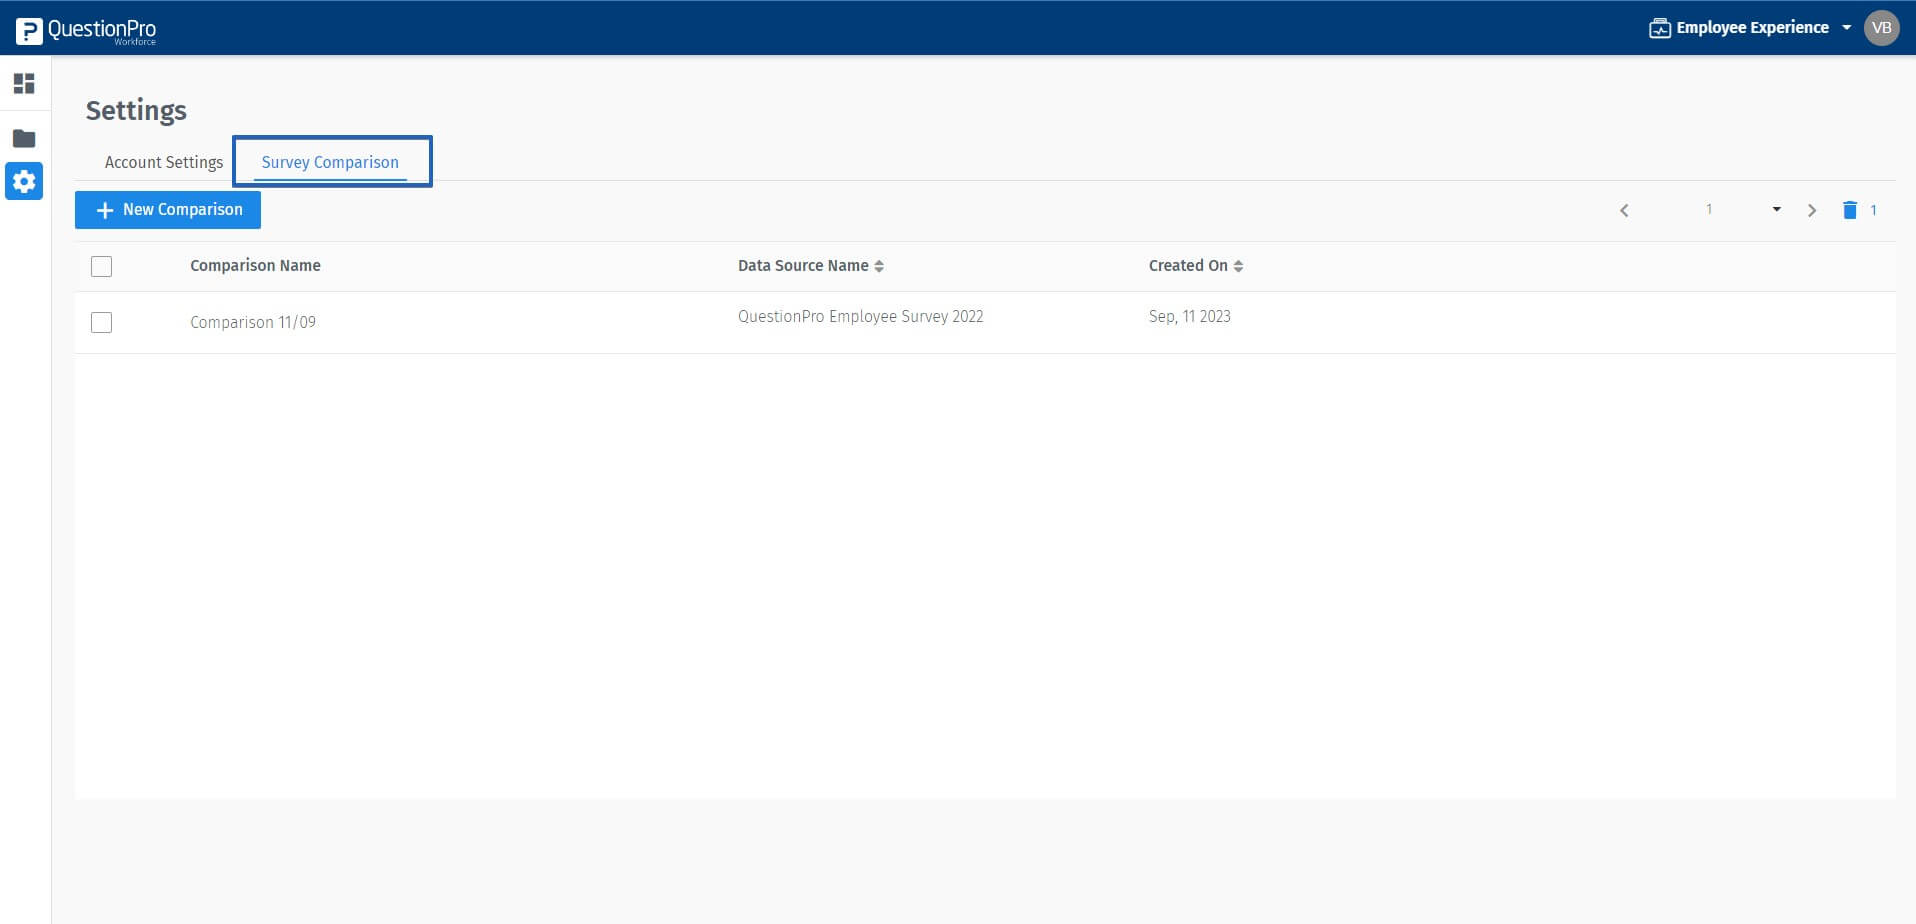Viewport: 1916px width, 924px height.
Task: Check the select-all checkbox in table header
Action: coord(101,266)
